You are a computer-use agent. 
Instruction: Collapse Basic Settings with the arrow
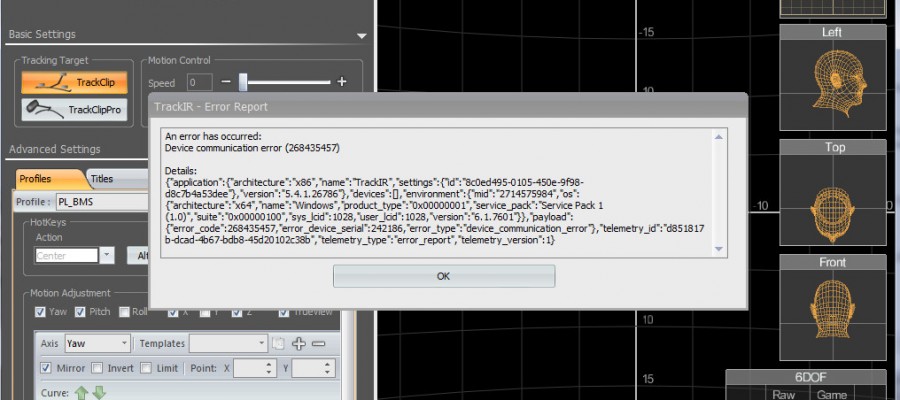361,36
